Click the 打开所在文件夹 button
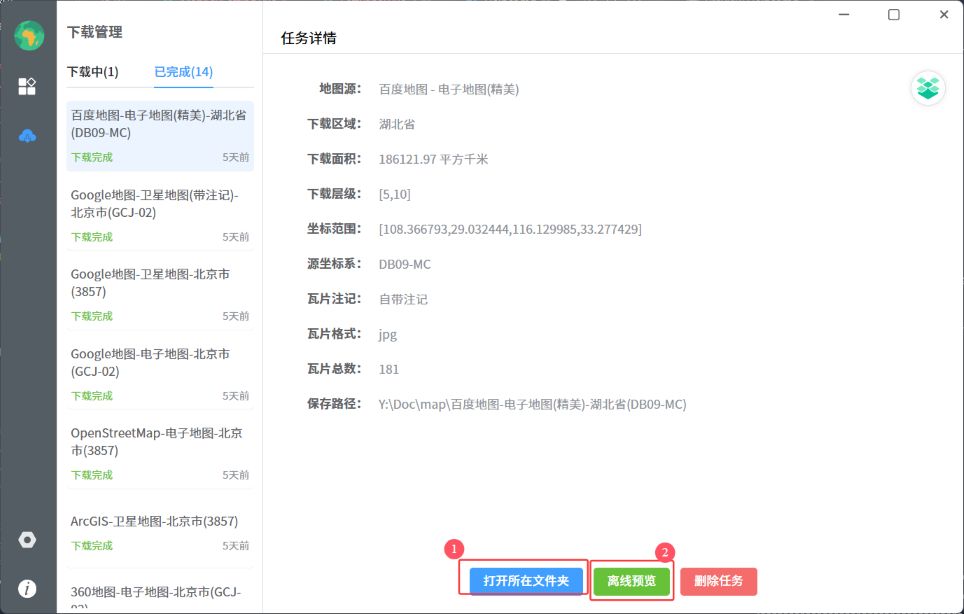The image size is (964, 614). [526, 581]
